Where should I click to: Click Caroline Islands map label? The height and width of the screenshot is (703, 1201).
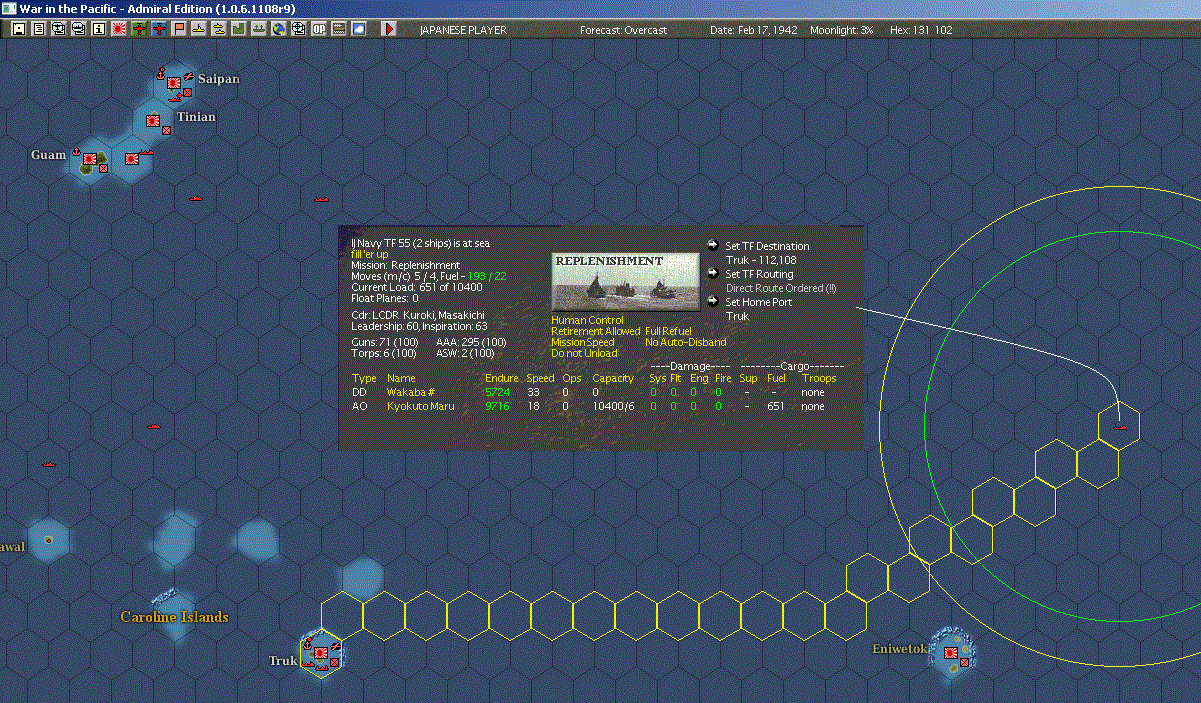point(174,617)
